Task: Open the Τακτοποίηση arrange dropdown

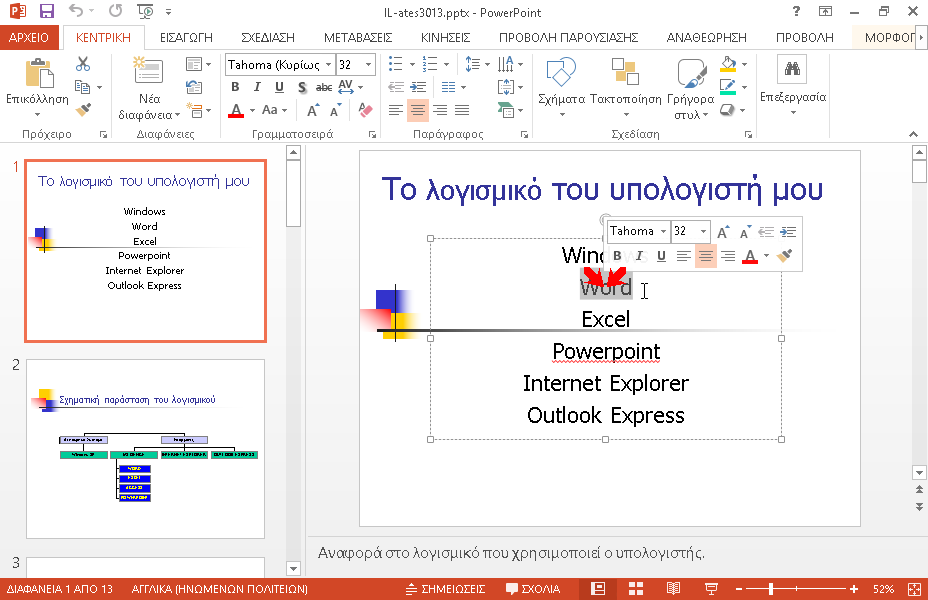Action: point(626,87)
